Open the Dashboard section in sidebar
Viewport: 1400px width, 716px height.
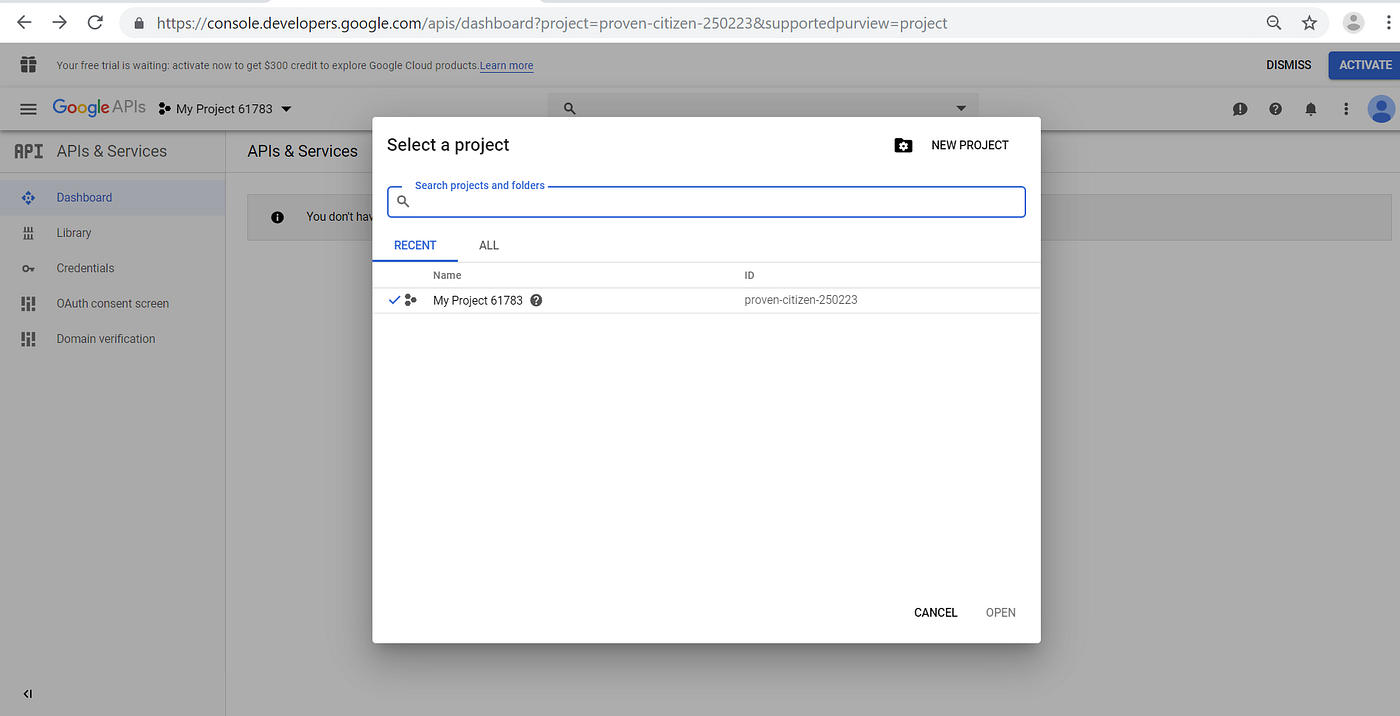pyautogui.click(x=84, y=197)
